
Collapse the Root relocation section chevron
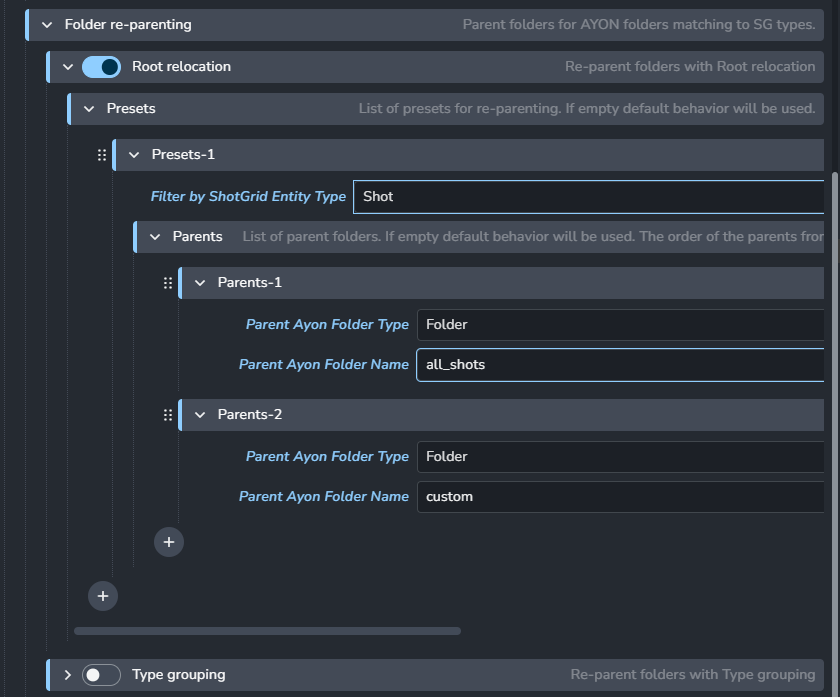click(x=68, y=67)
